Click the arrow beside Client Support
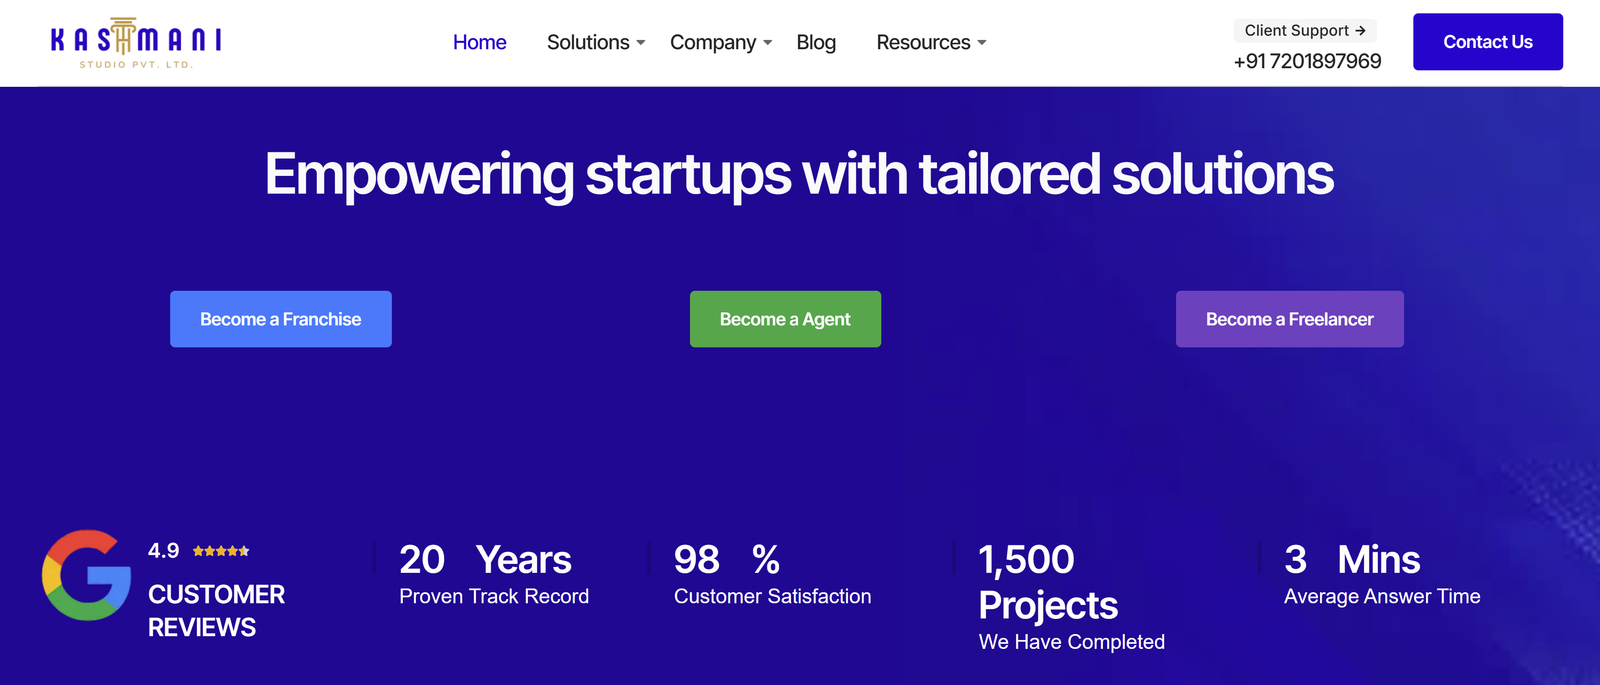This screenshot has width=1600, height=685. pyautogui.click(x=1360, y=31)
